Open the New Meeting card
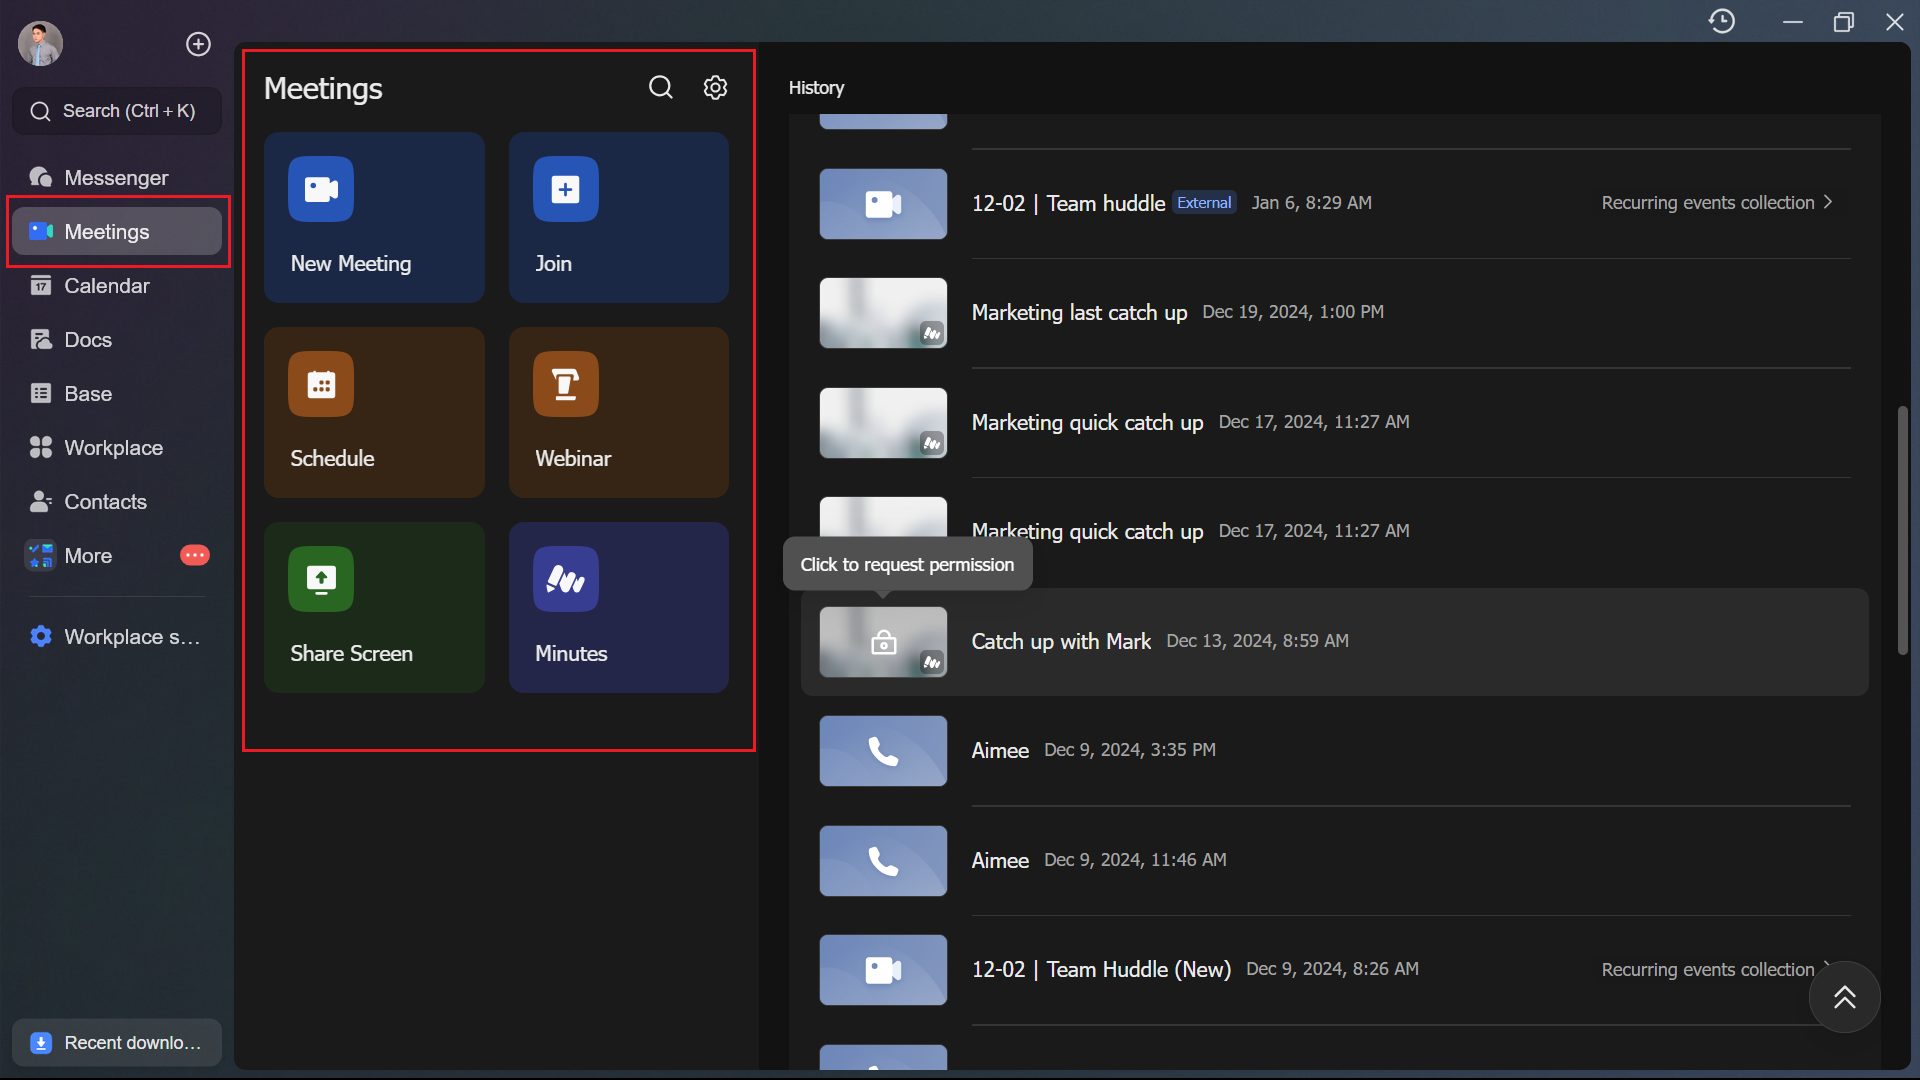 pyautogui.click(x=374, y=217)
